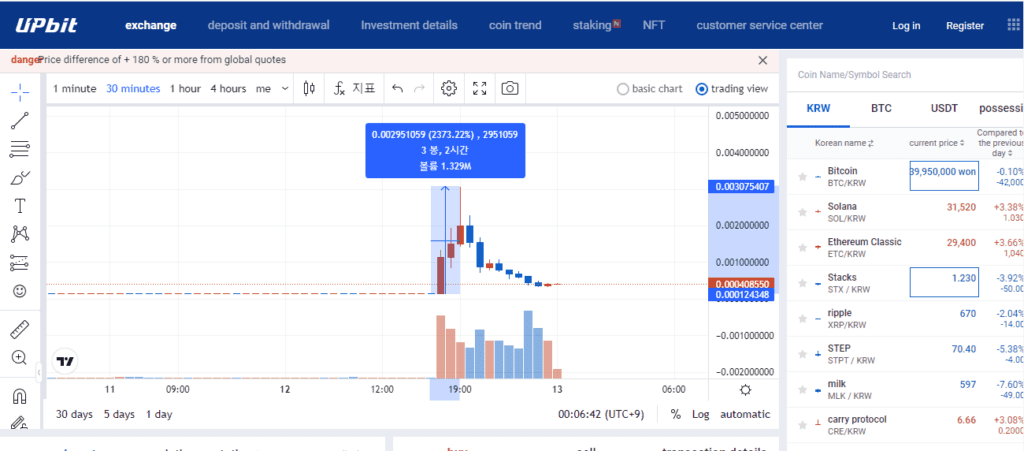Sort list by current price
The image size is (1024, 451).
(937, 143)
